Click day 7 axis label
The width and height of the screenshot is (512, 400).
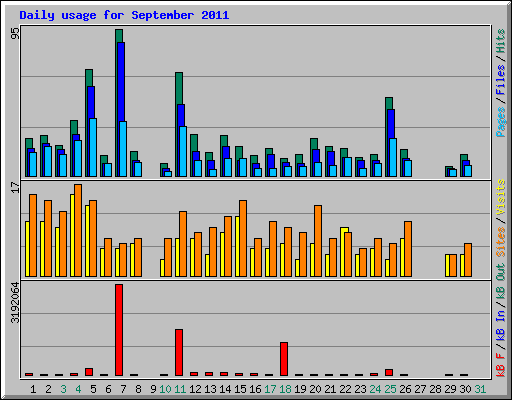pyautogui.click(x=123, y=389)
